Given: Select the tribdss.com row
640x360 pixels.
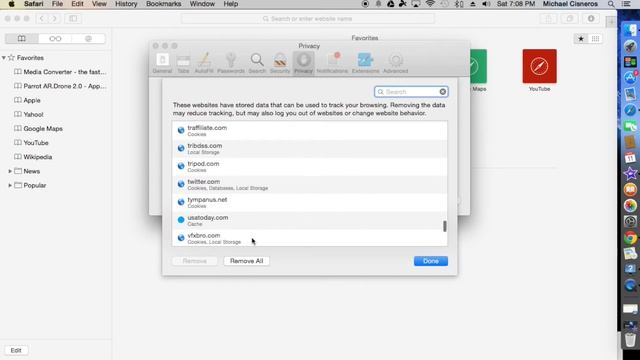Looking at the screenshot, I should pyautogui.click(x=310, y=149).
